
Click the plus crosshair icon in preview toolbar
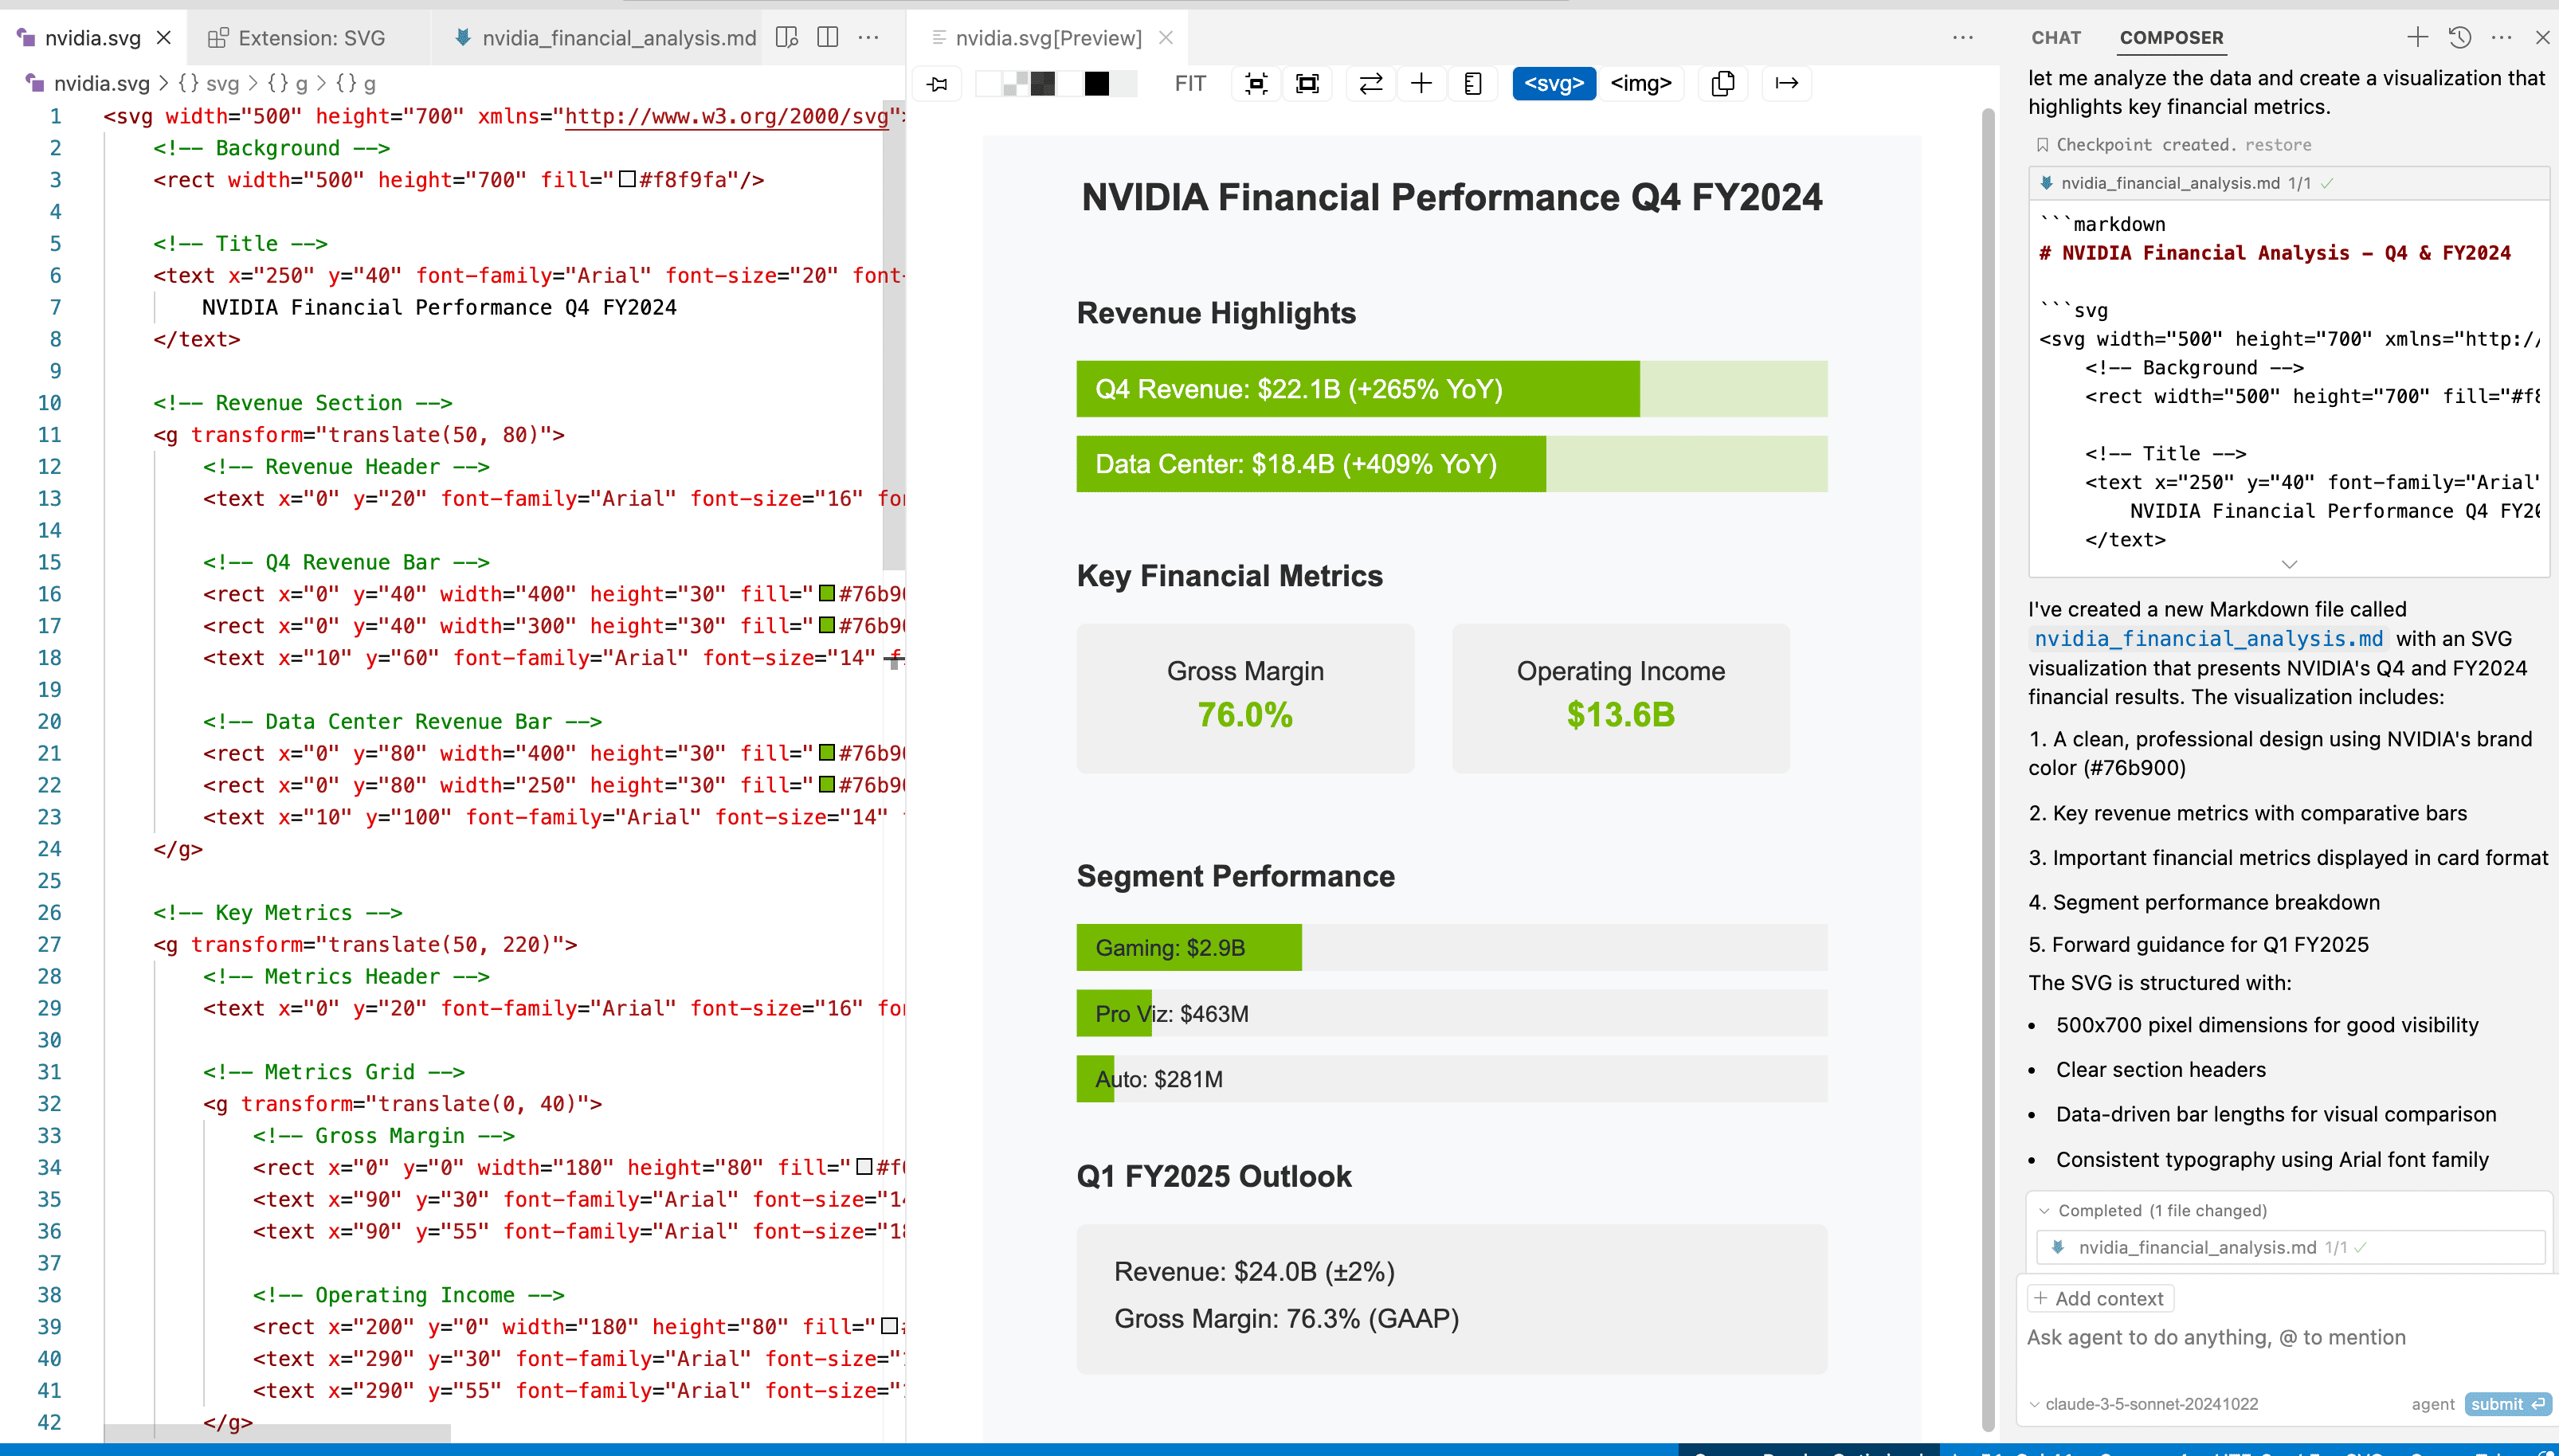[1421, 84]
